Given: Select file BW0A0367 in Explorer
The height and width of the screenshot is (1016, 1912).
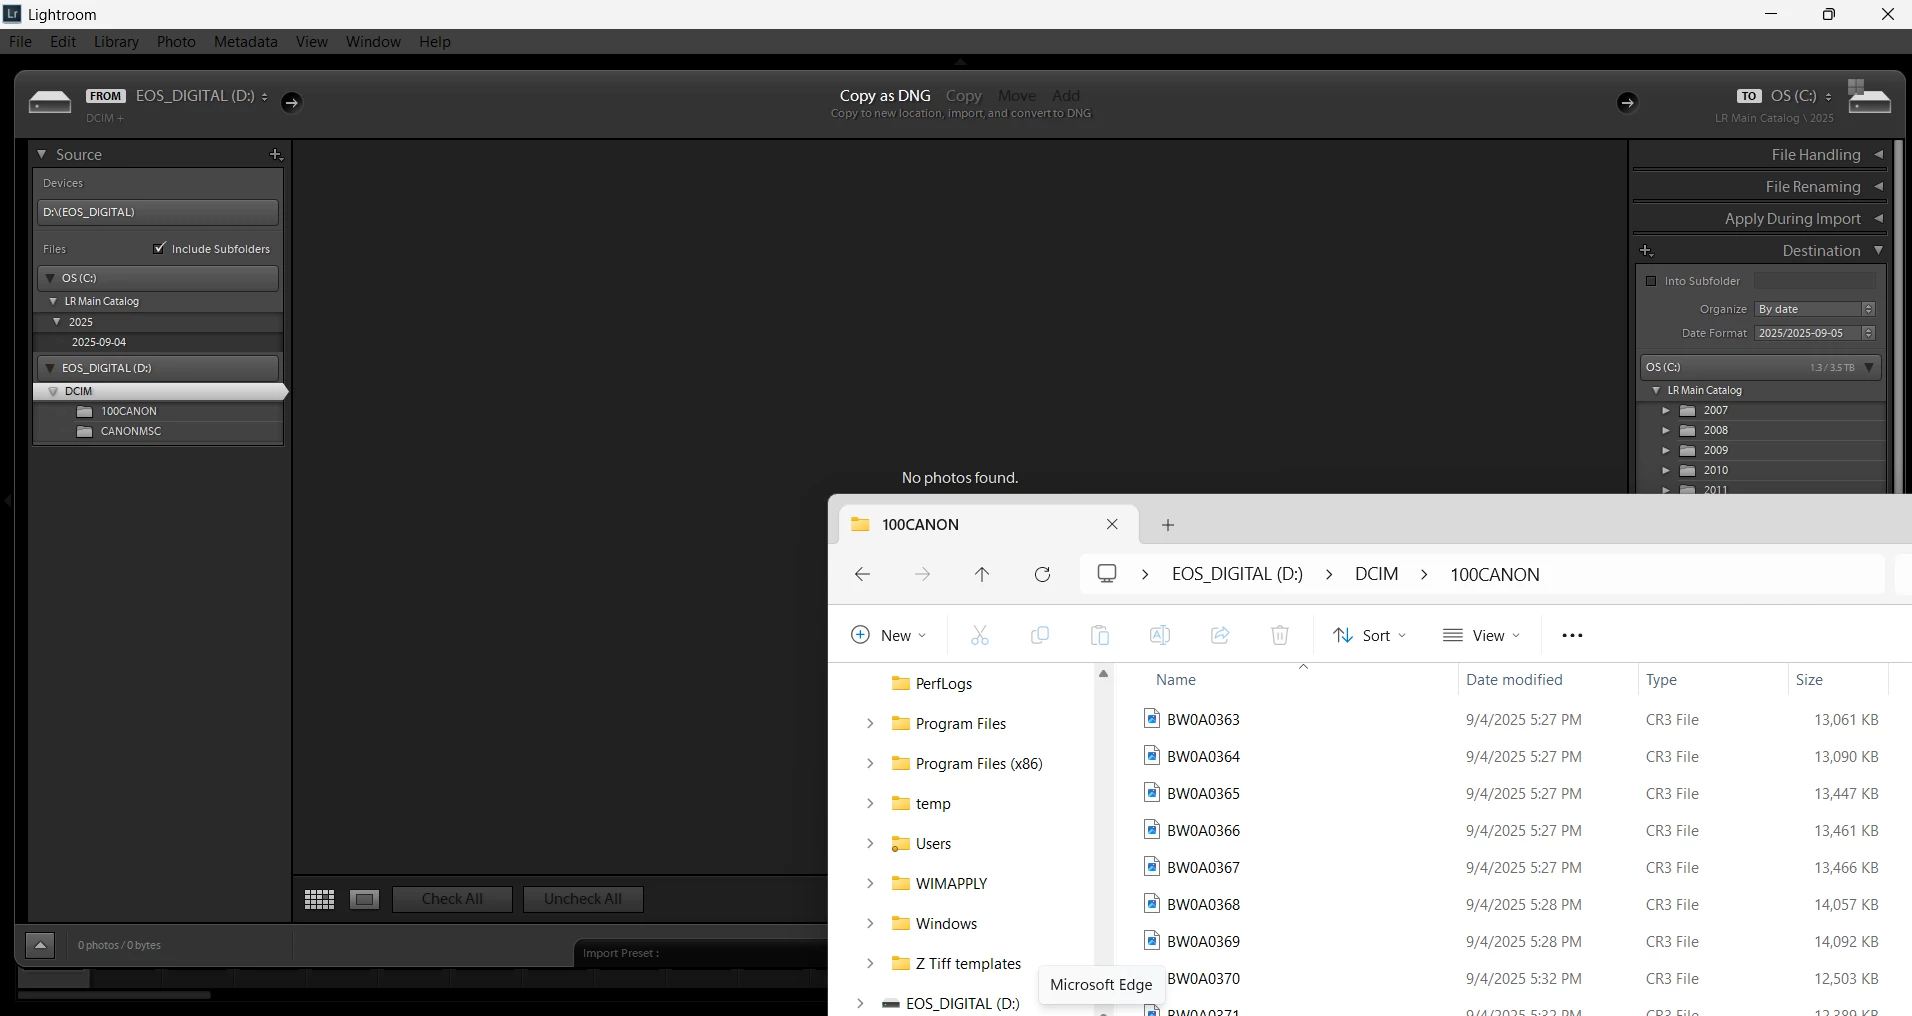Looking at the screenshot, I should 1203,868.
